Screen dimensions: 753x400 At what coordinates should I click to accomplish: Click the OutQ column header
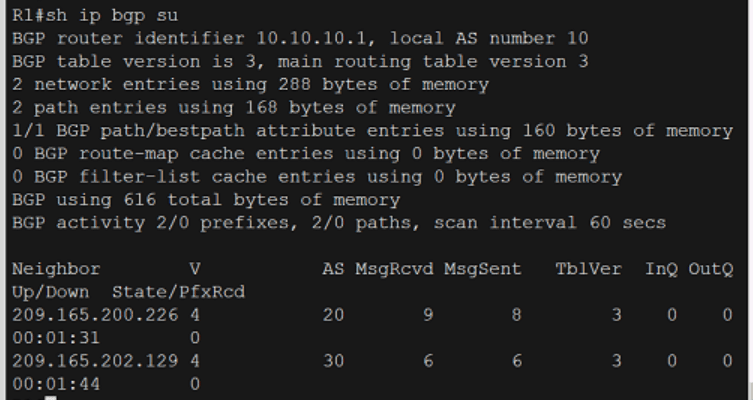711,269
